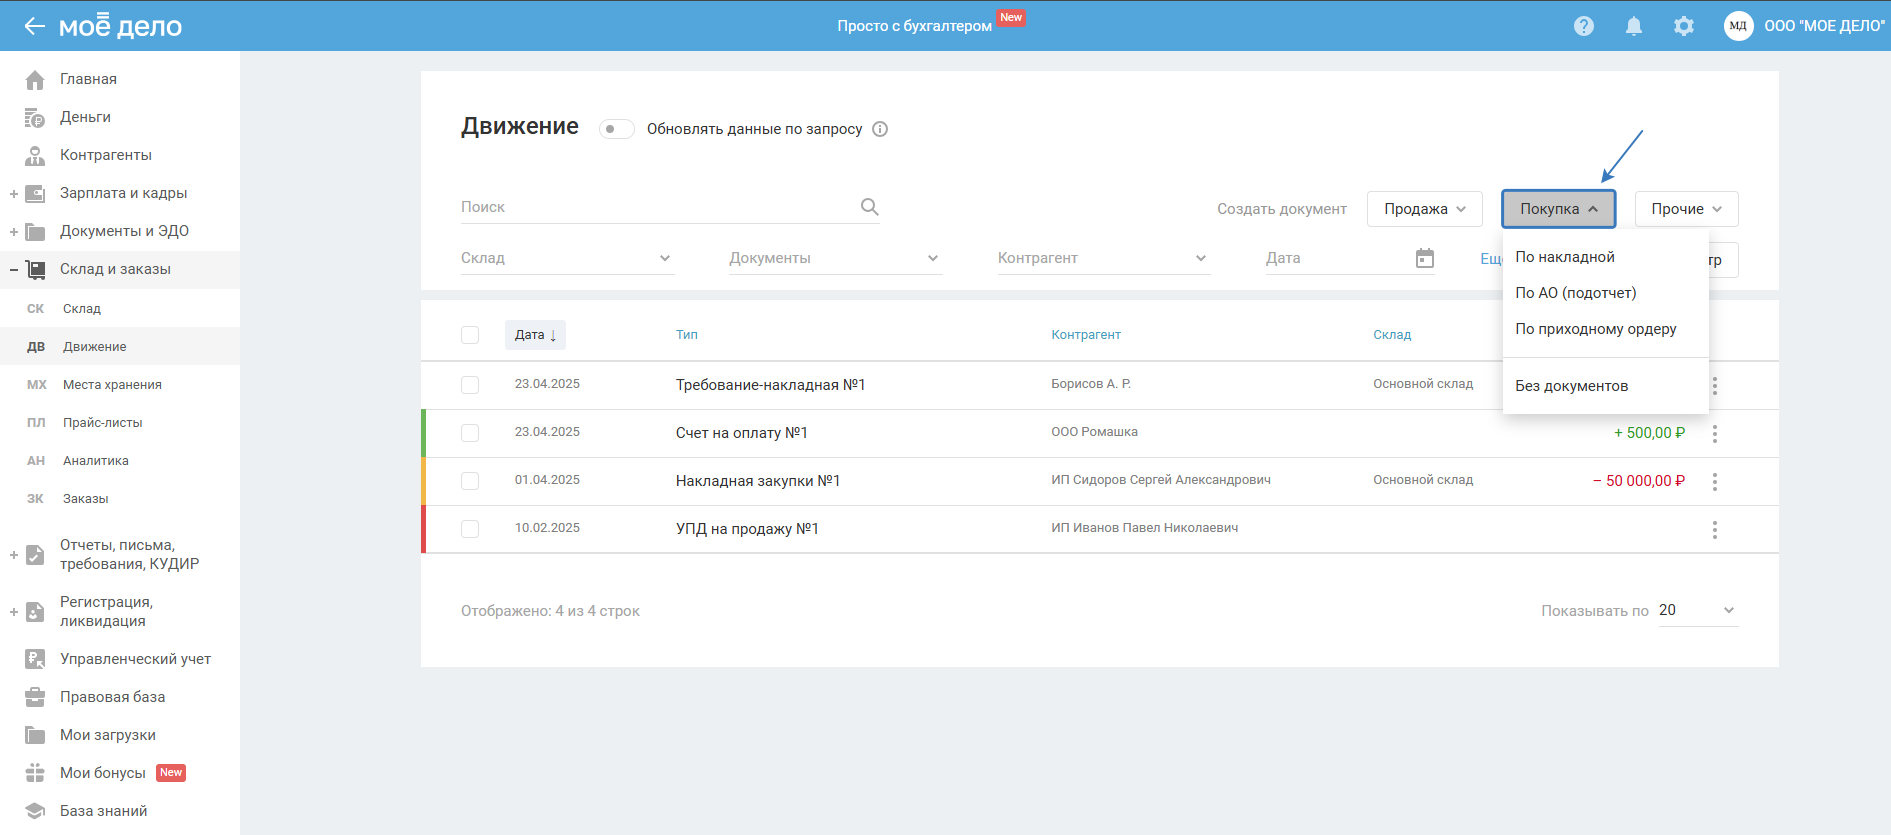Open Аналитика in the sidebar
Viewport: 1891px width, 835px height.
tap(96, 461)
